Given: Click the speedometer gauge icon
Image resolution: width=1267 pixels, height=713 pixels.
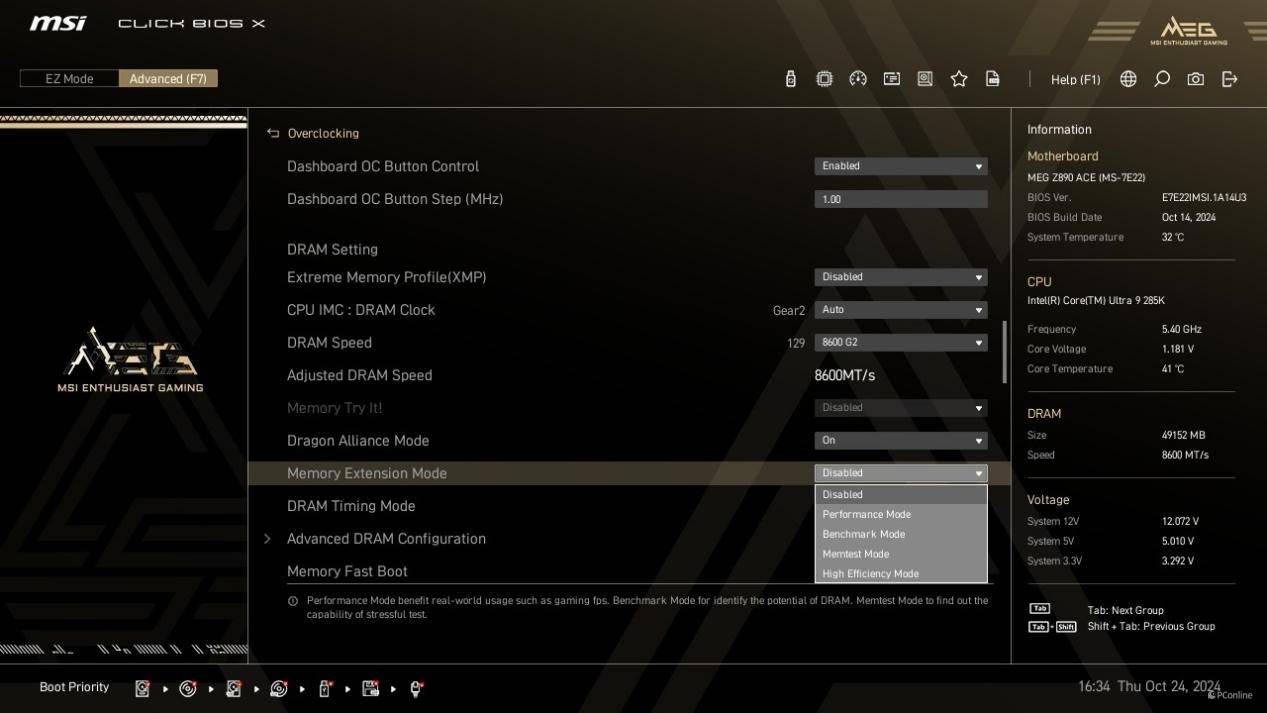Looking at the screenshot, I should click(858, 79).
